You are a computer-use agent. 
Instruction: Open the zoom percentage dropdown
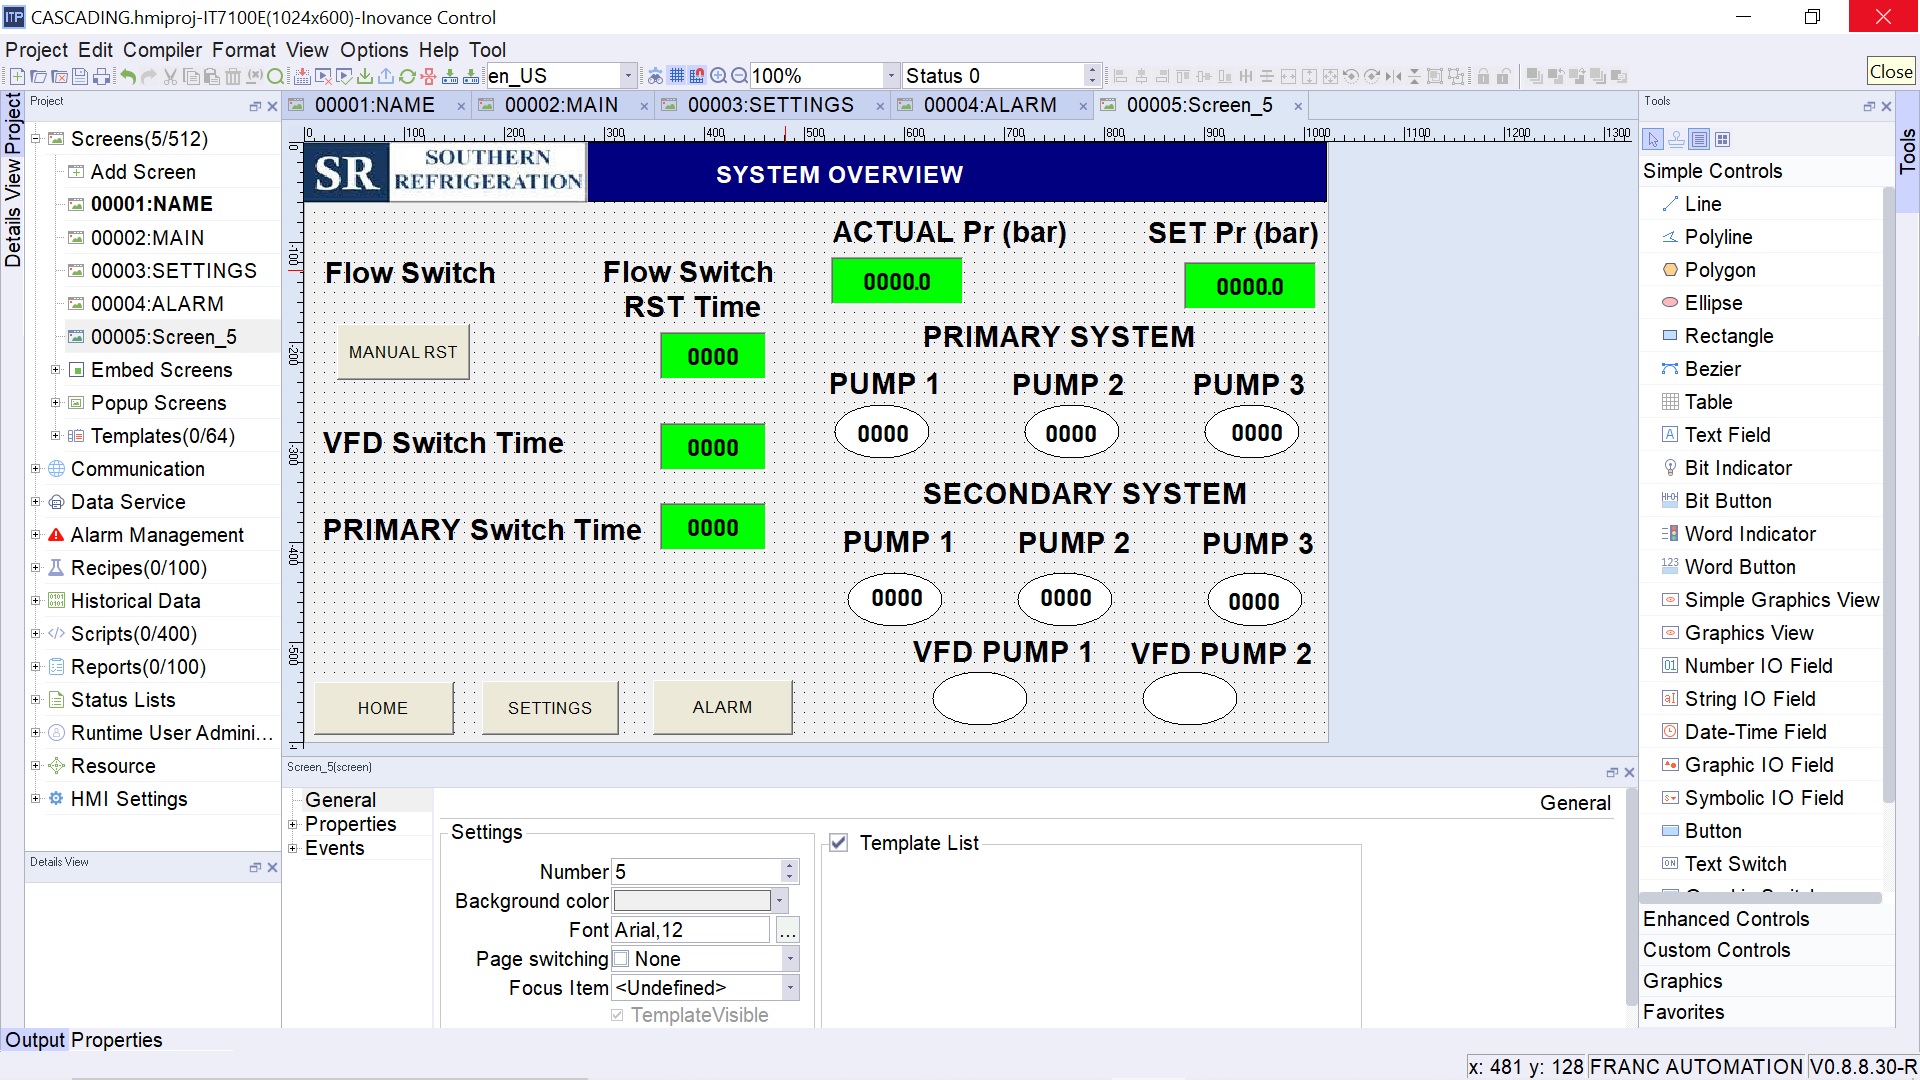(890, 76)
